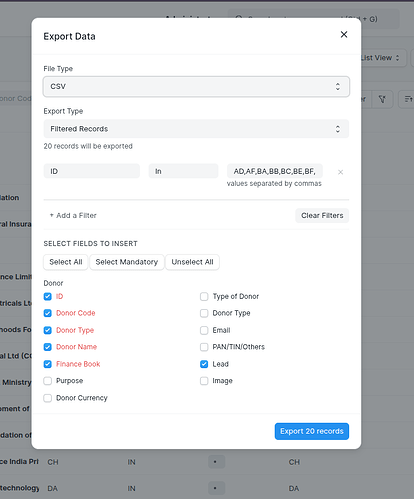Click the filter funnel icon behind dialog
The image size is (414, 499).
coord(382,99)
